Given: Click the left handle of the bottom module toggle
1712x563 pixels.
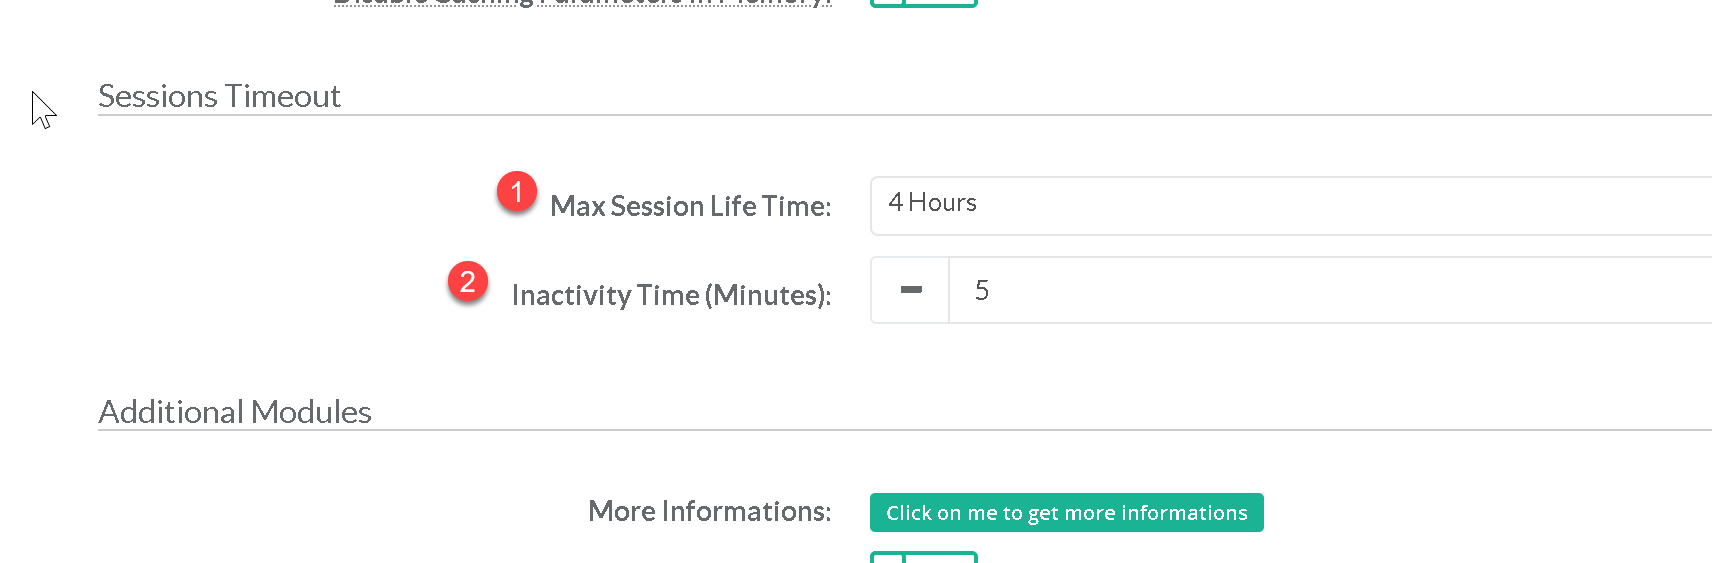Looking at the screenshot, I should 887,557.
